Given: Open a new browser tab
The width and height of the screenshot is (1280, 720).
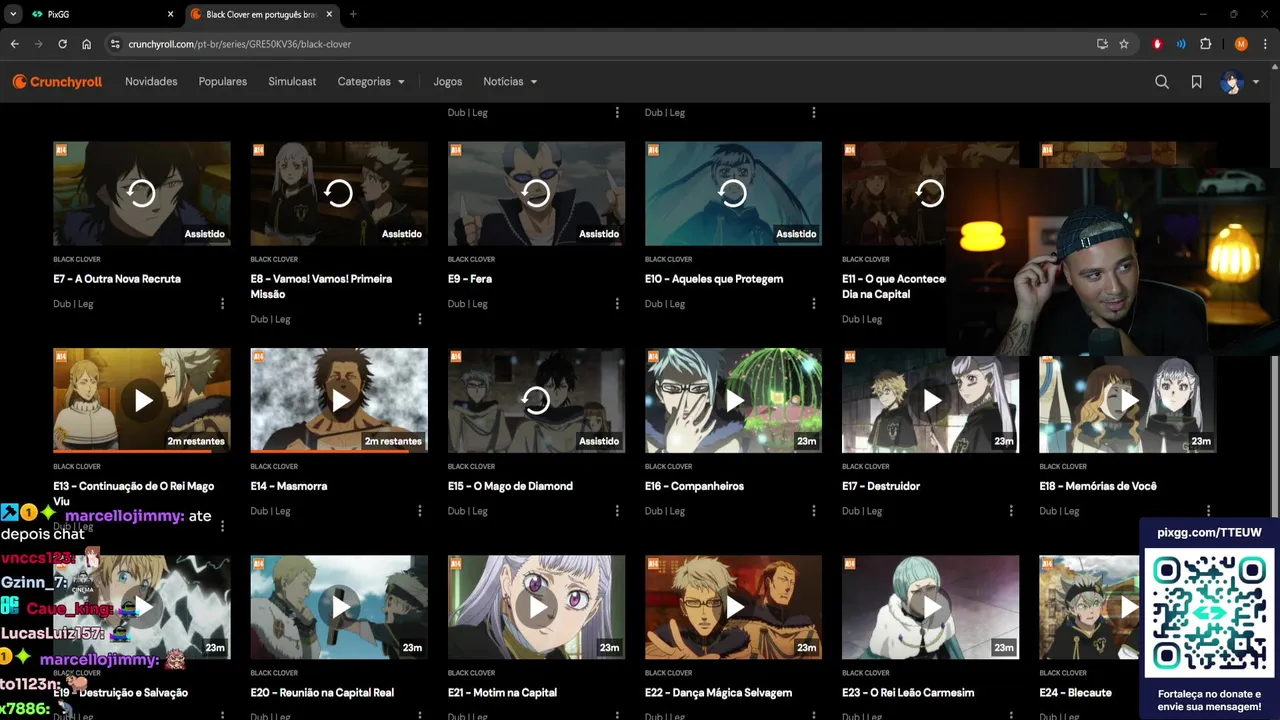Looking at the screenshot, I should tap(353, 14).
